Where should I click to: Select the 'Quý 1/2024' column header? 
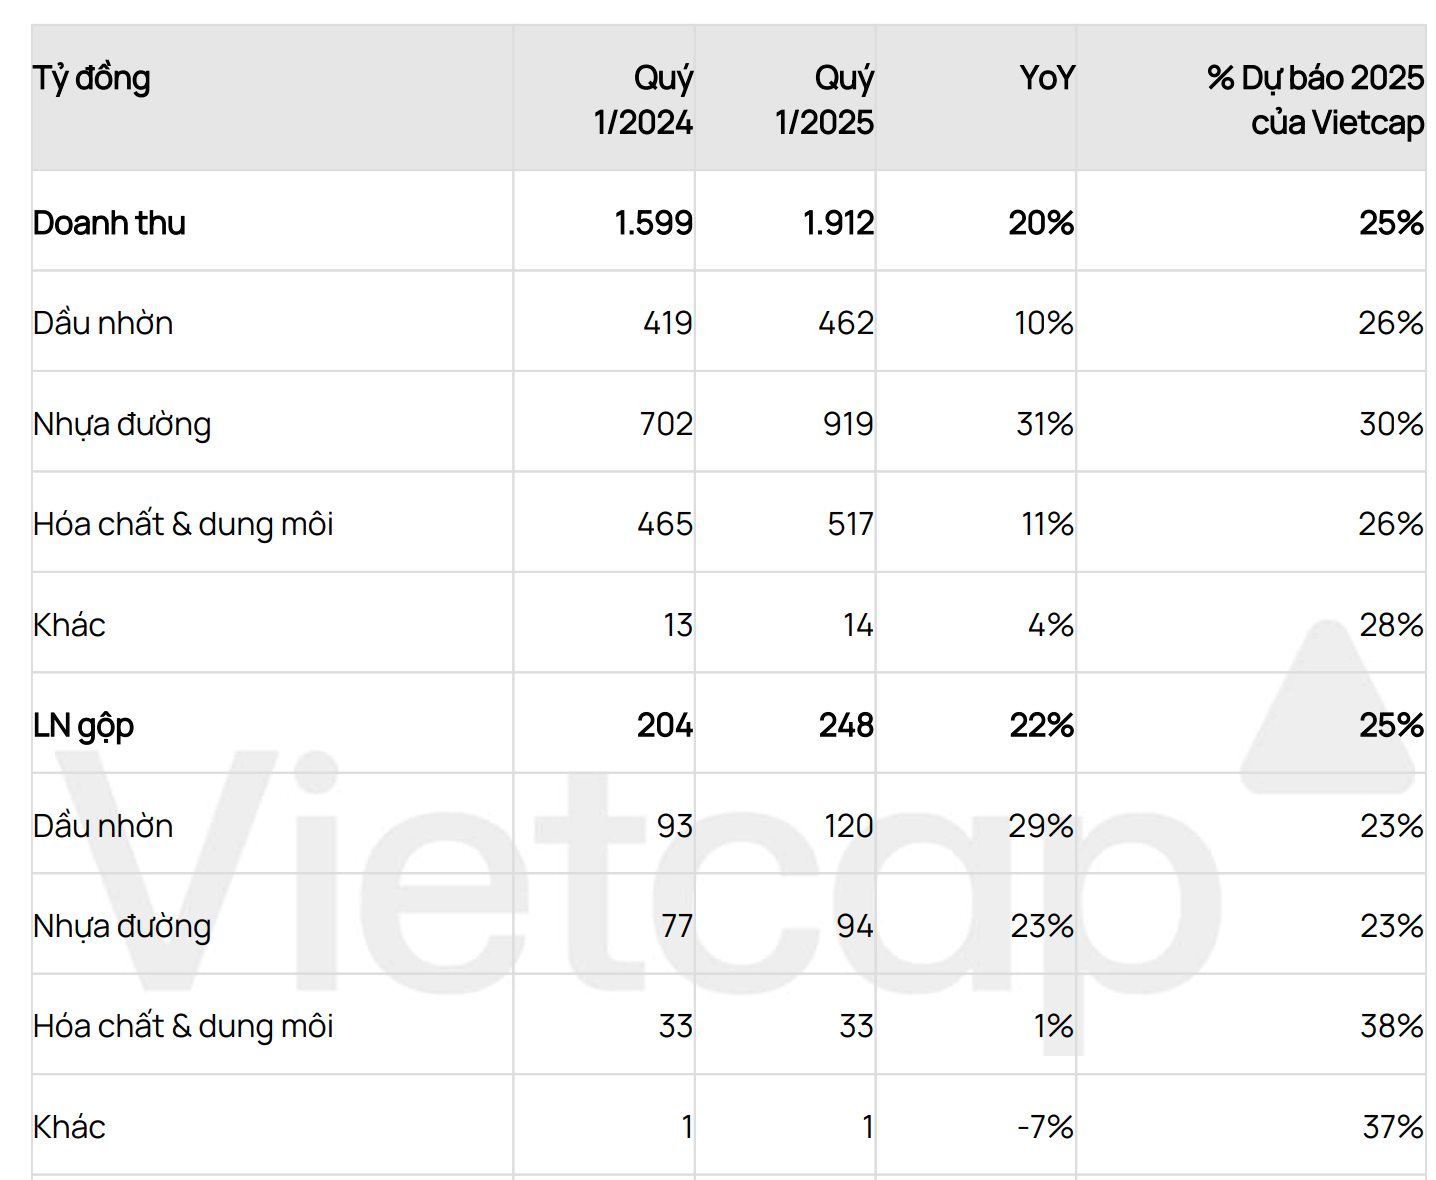[x=643, y=99]
